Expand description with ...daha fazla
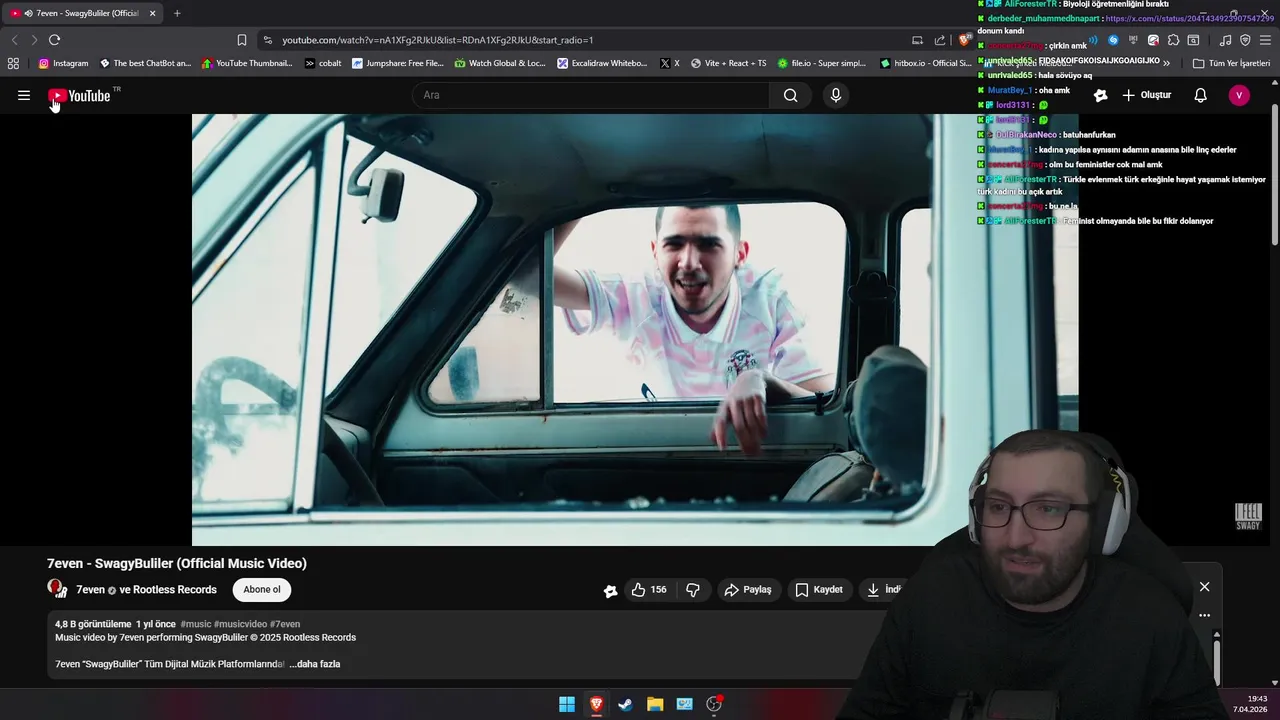The height and width of the screenshot is (720, 1280). (x=315, y=664)
